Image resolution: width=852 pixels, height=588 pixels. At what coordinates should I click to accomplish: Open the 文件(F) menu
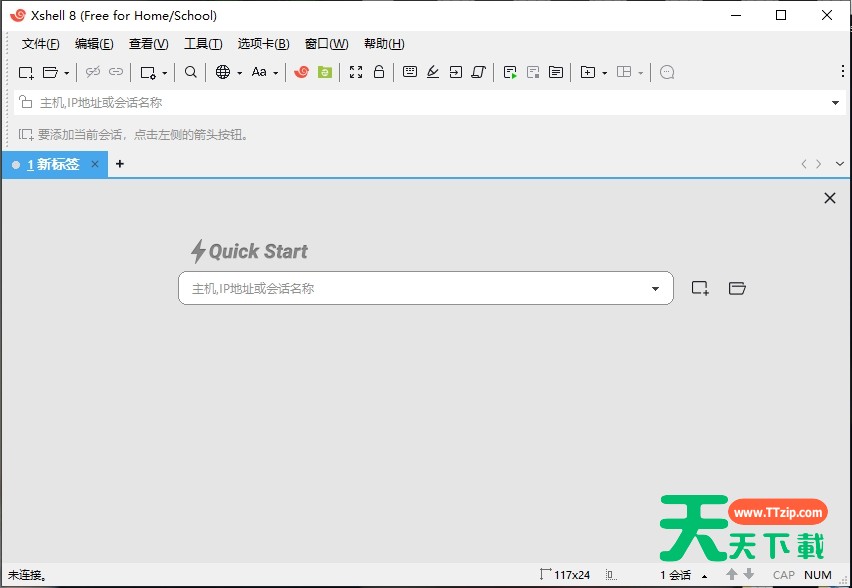[40, 44]
